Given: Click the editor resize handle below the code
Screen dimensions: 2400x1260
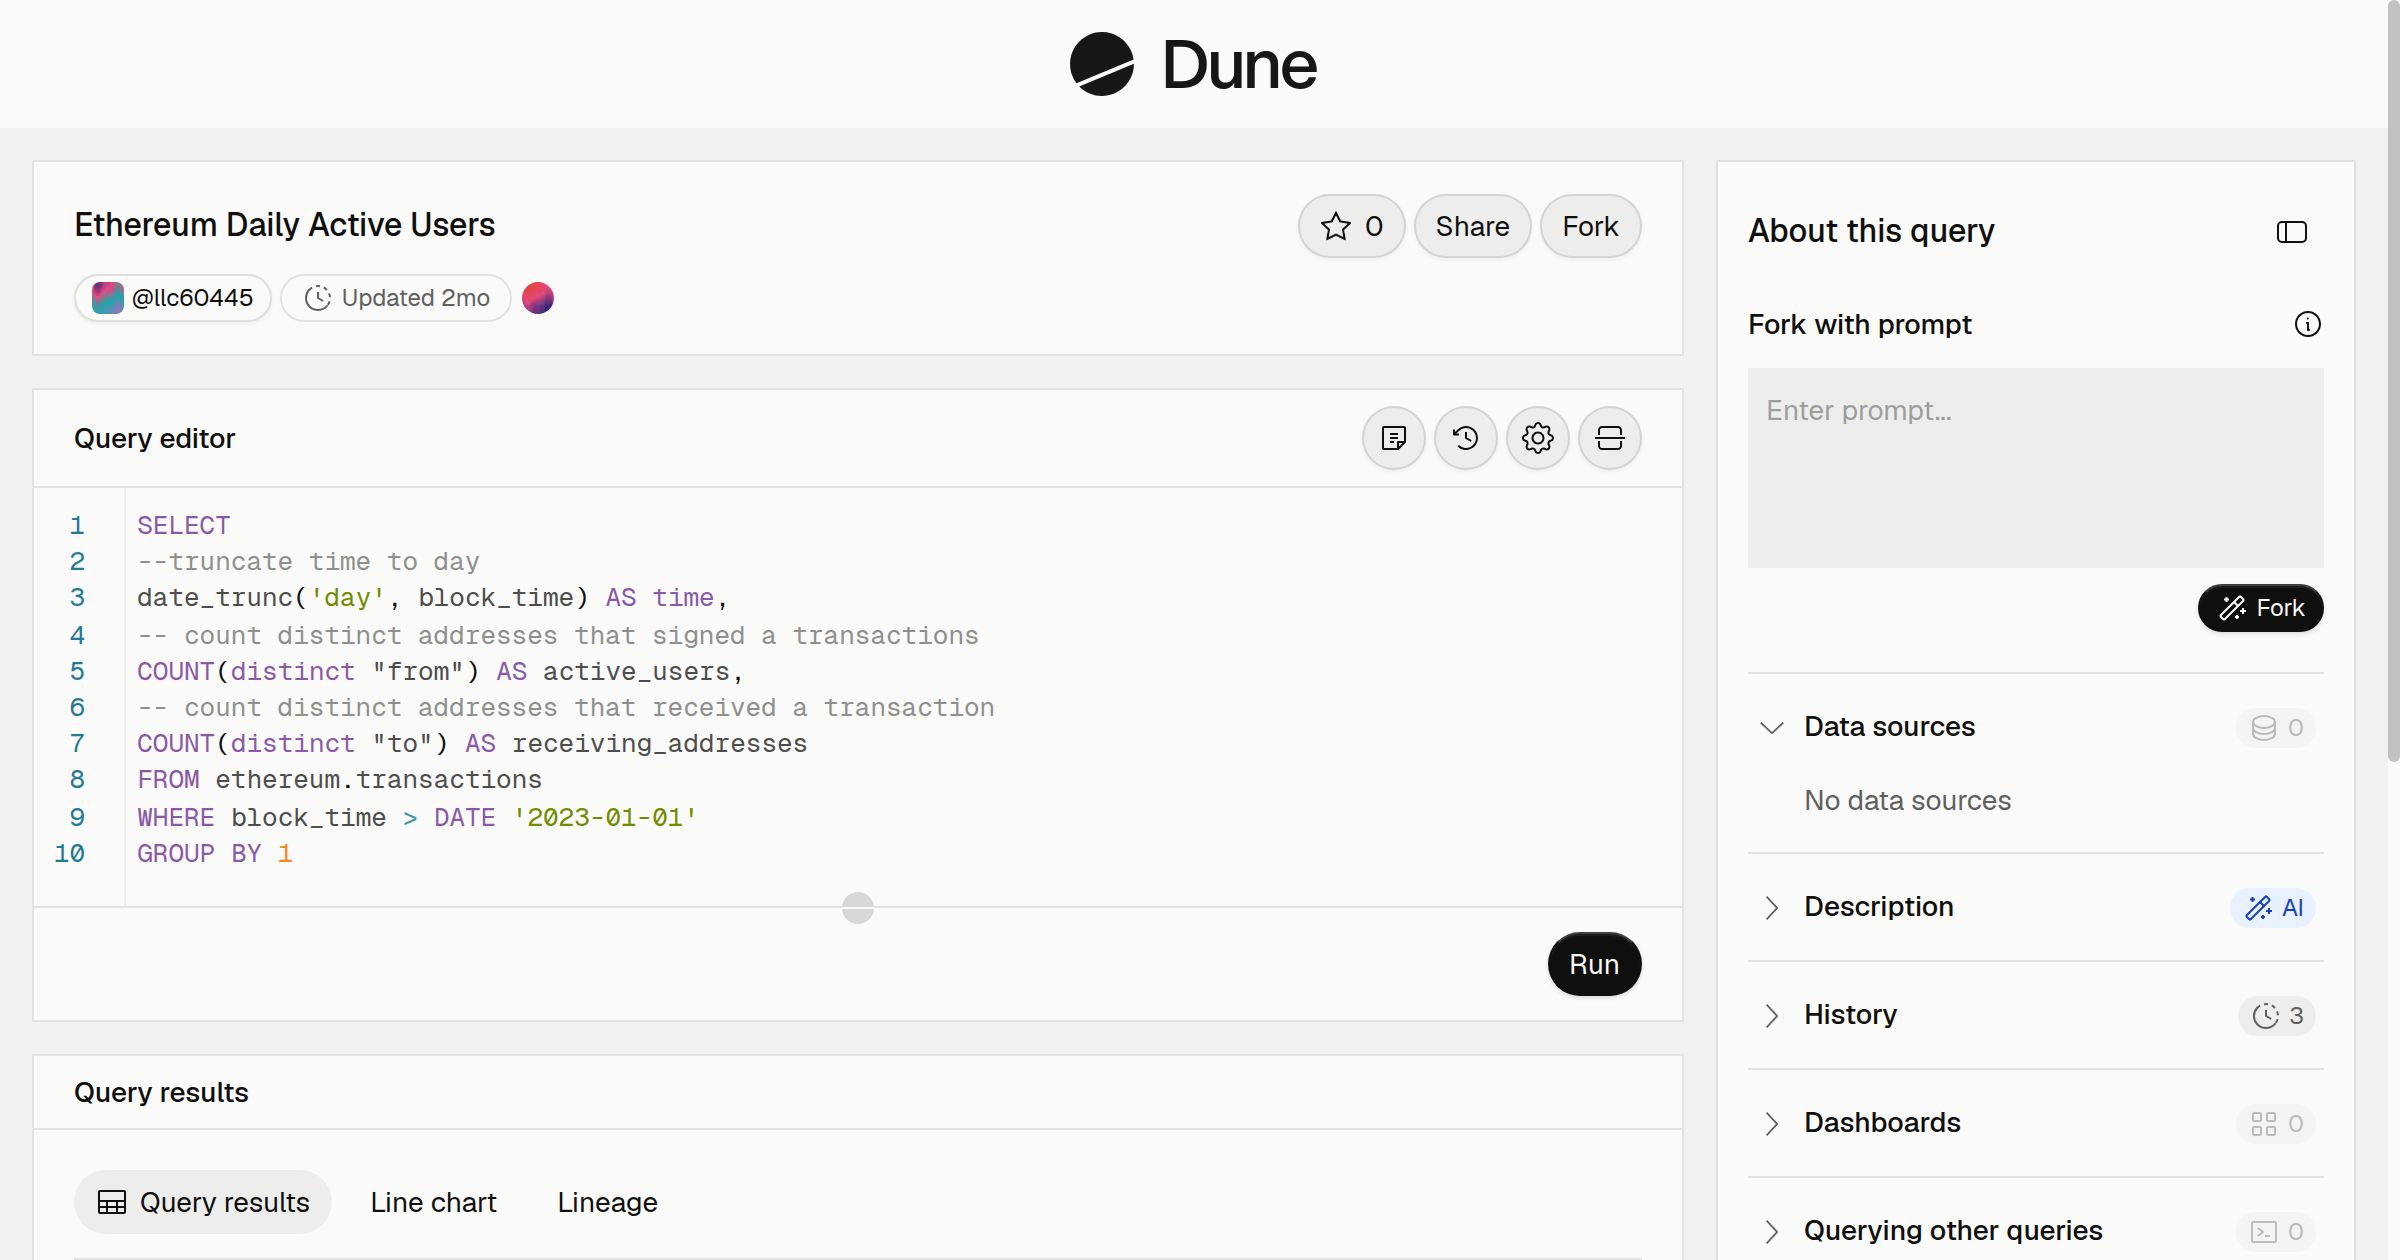Looking at the screenshot, I should (858, 908).
